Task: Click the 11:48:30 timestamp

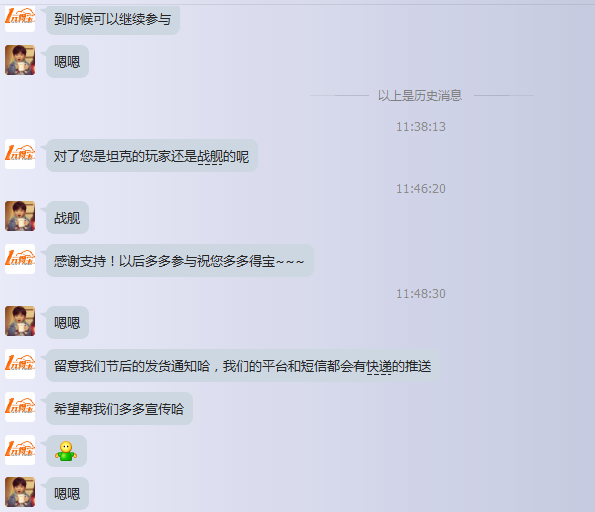Action: point(420,293)
